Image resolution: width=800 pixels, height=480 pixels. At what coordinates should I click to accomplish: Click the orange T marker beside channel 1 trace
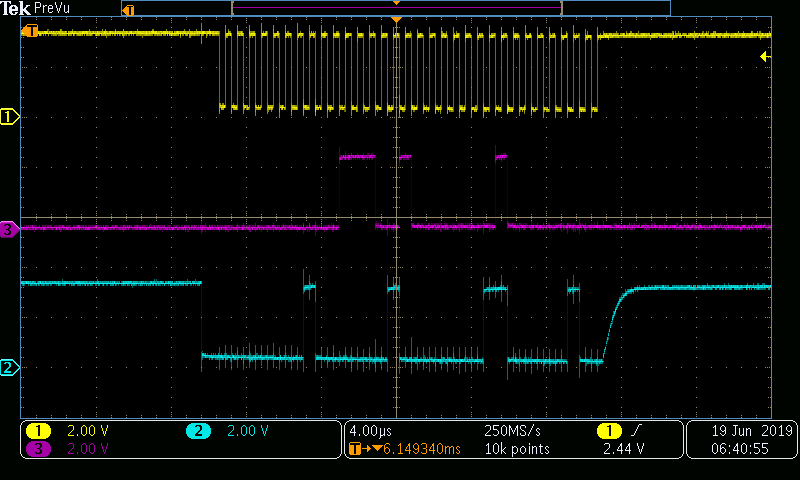tap(30, 31)
